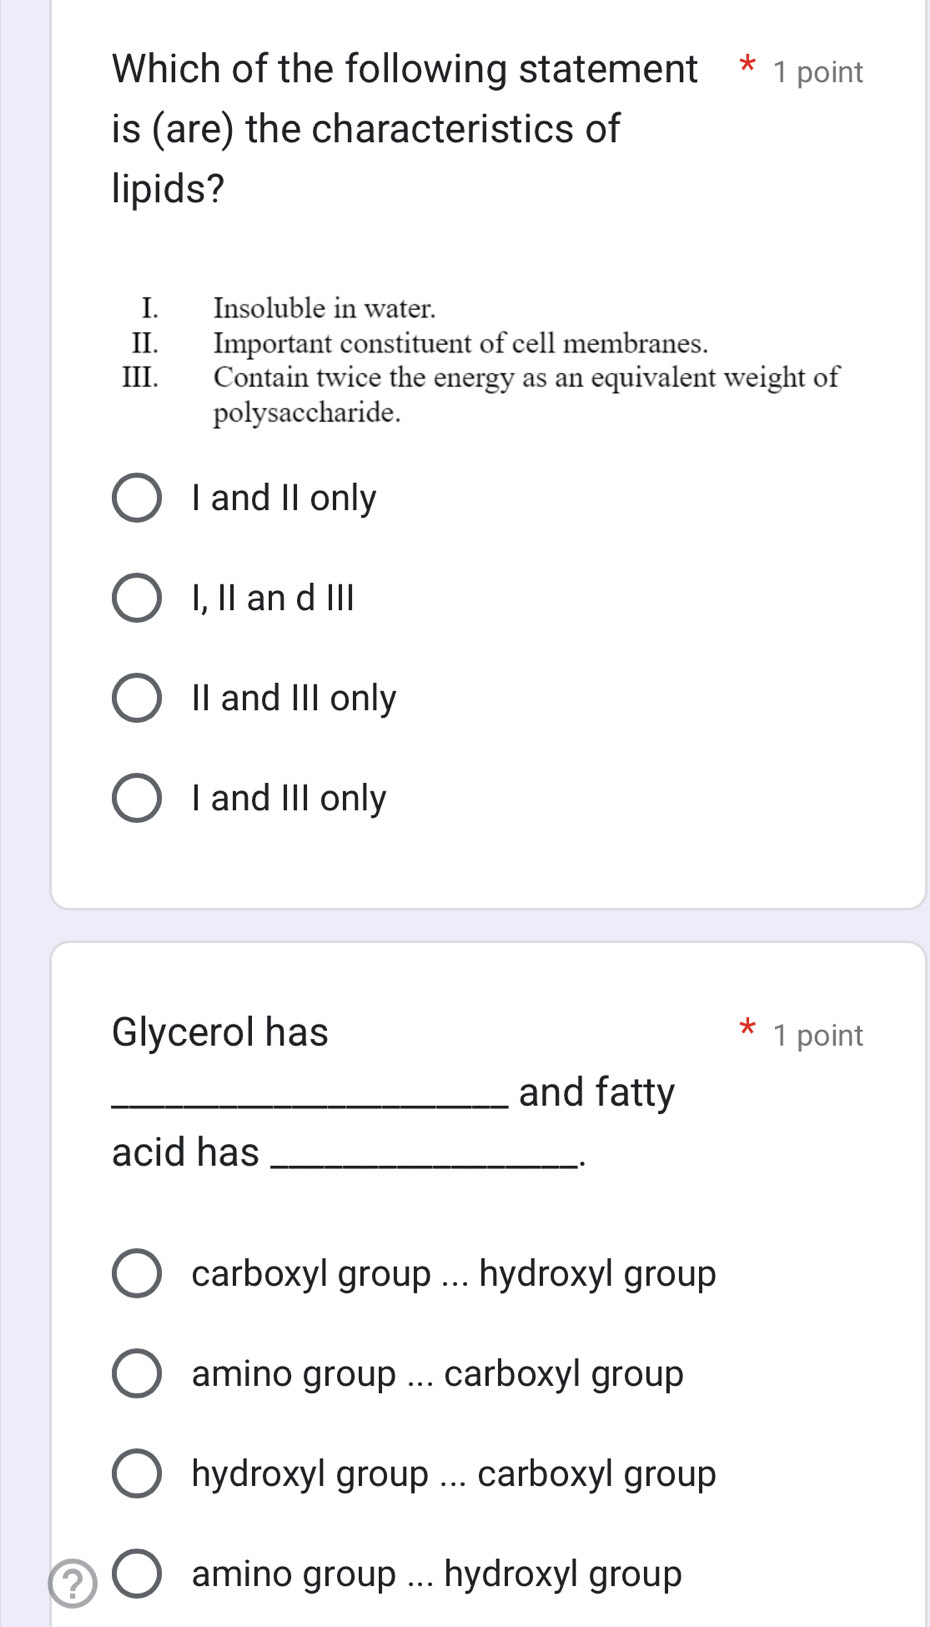Click the polysaccharide energy statement

tap(526, 377)
